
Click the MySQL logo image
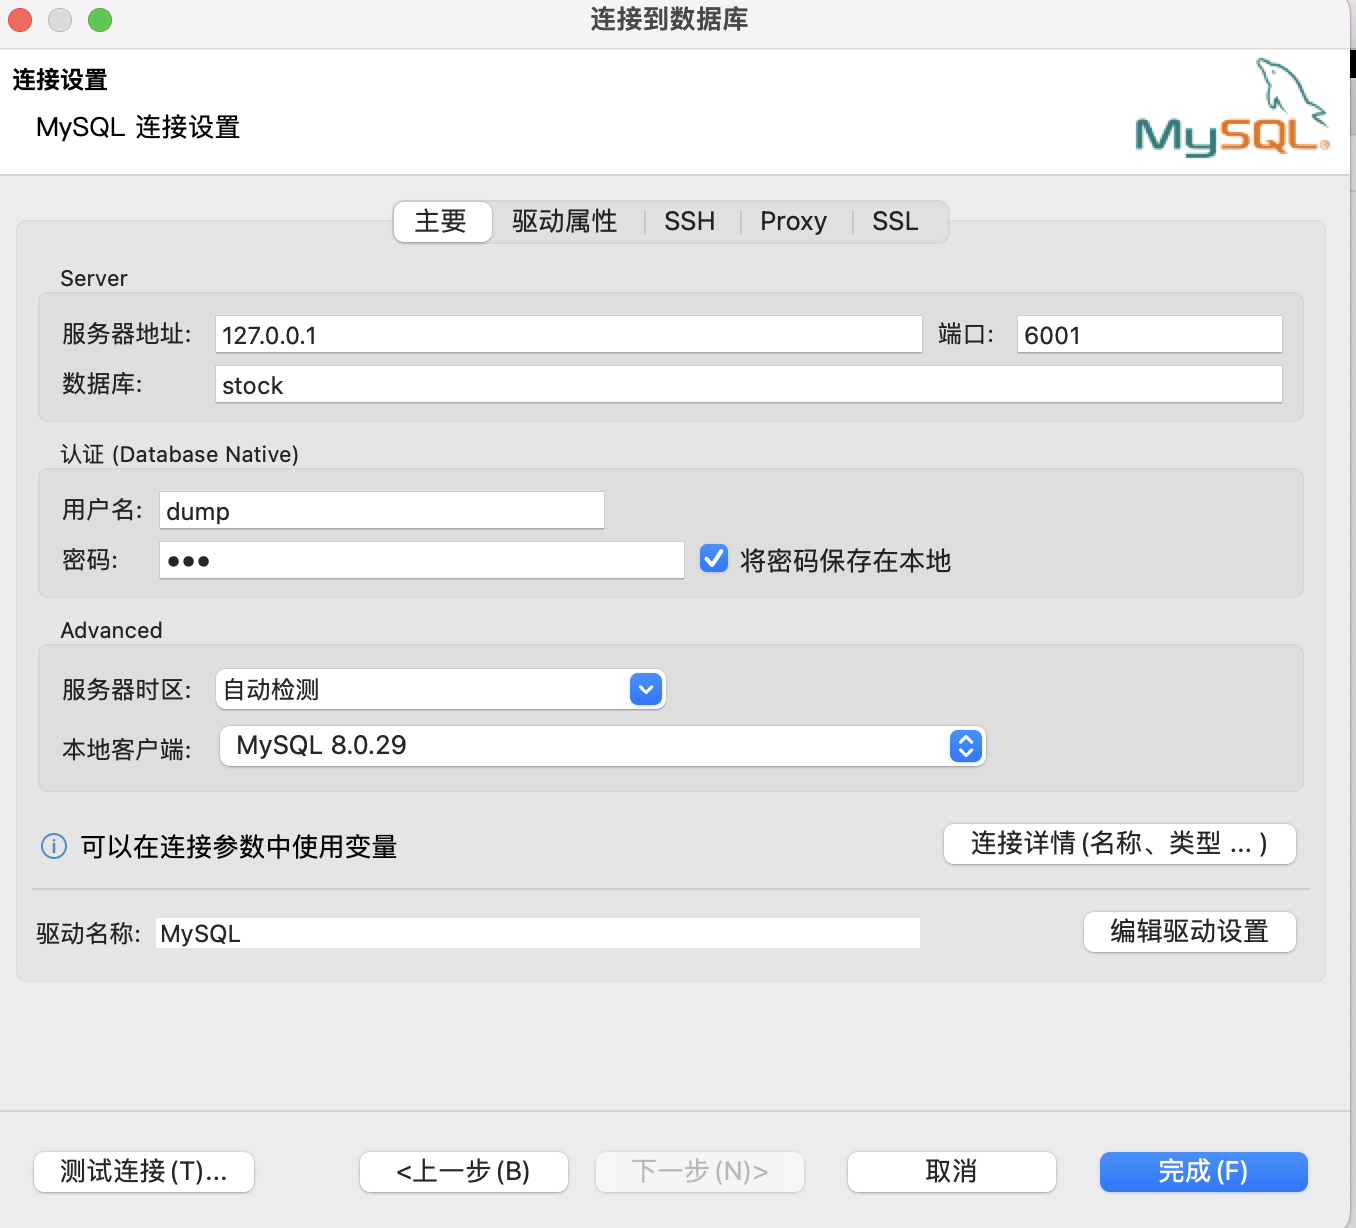pyautogui.click(x=1232, y=108)
